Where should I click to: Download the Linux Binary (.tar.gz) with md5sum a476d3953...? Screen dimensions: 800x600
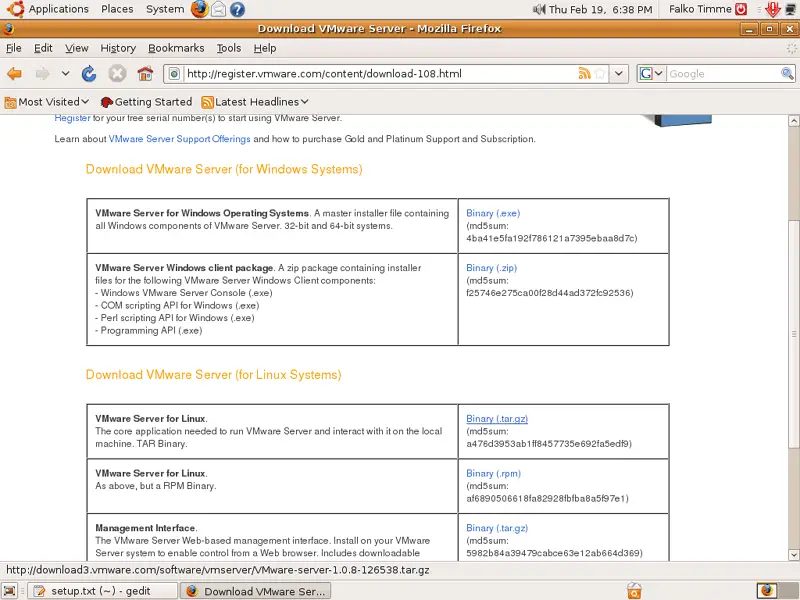[497, 419]
